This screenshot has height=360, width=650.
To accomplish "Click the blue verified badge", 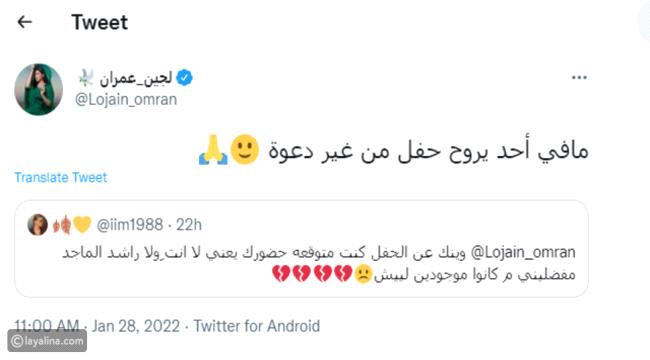I will (x=184, y=78).
